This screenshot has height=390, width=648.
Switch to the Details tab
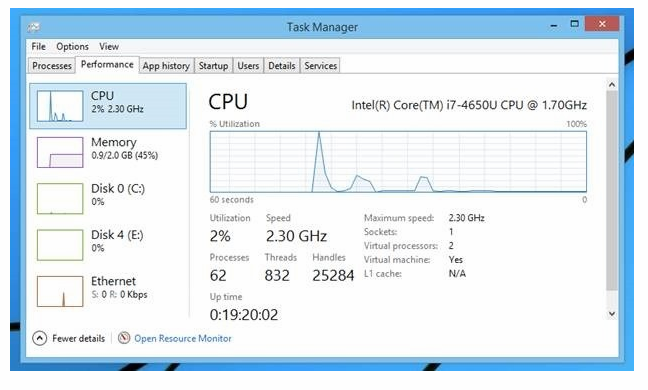[281, 66]
